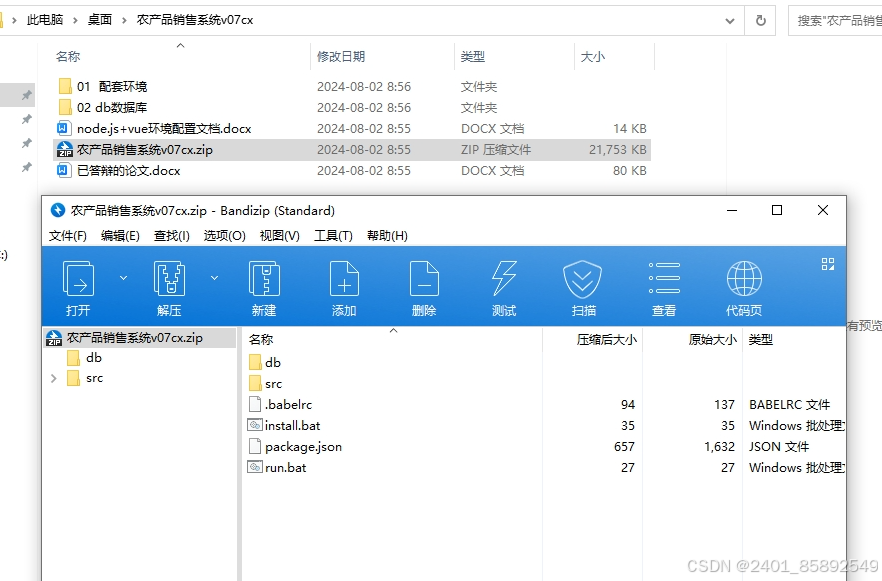Maximize the Bandizip window
The image size is (882, 581).
point(777,210)
